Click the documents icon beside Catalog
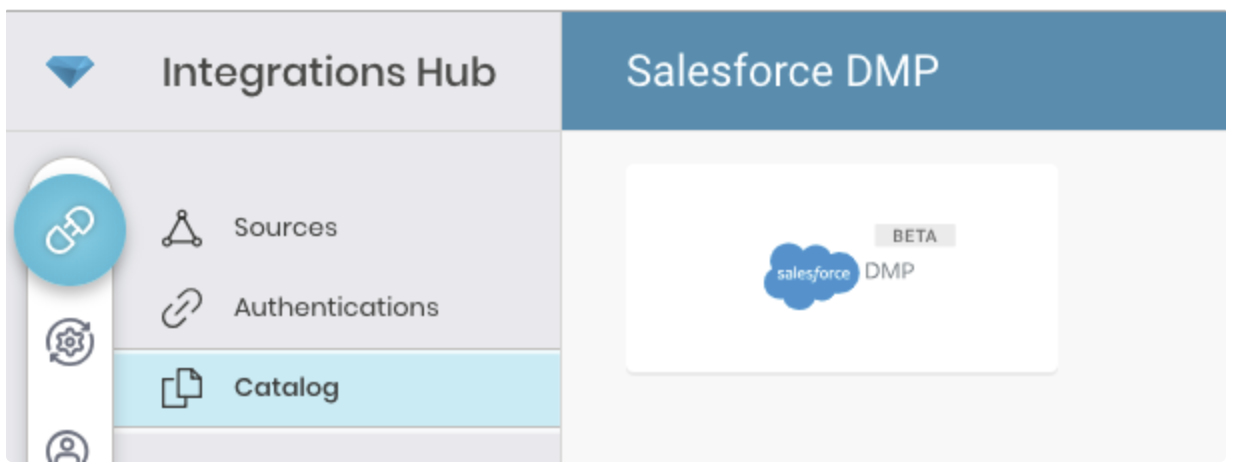This screenshot has width=1234, height=474. pos(181,388)
